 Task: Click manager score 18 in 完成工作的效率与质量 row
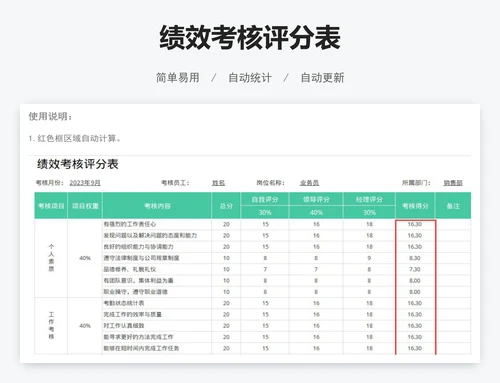pos(369,314)
